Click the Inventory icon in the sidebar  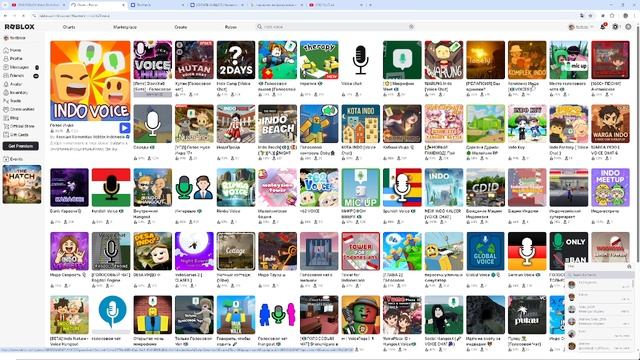6,93
